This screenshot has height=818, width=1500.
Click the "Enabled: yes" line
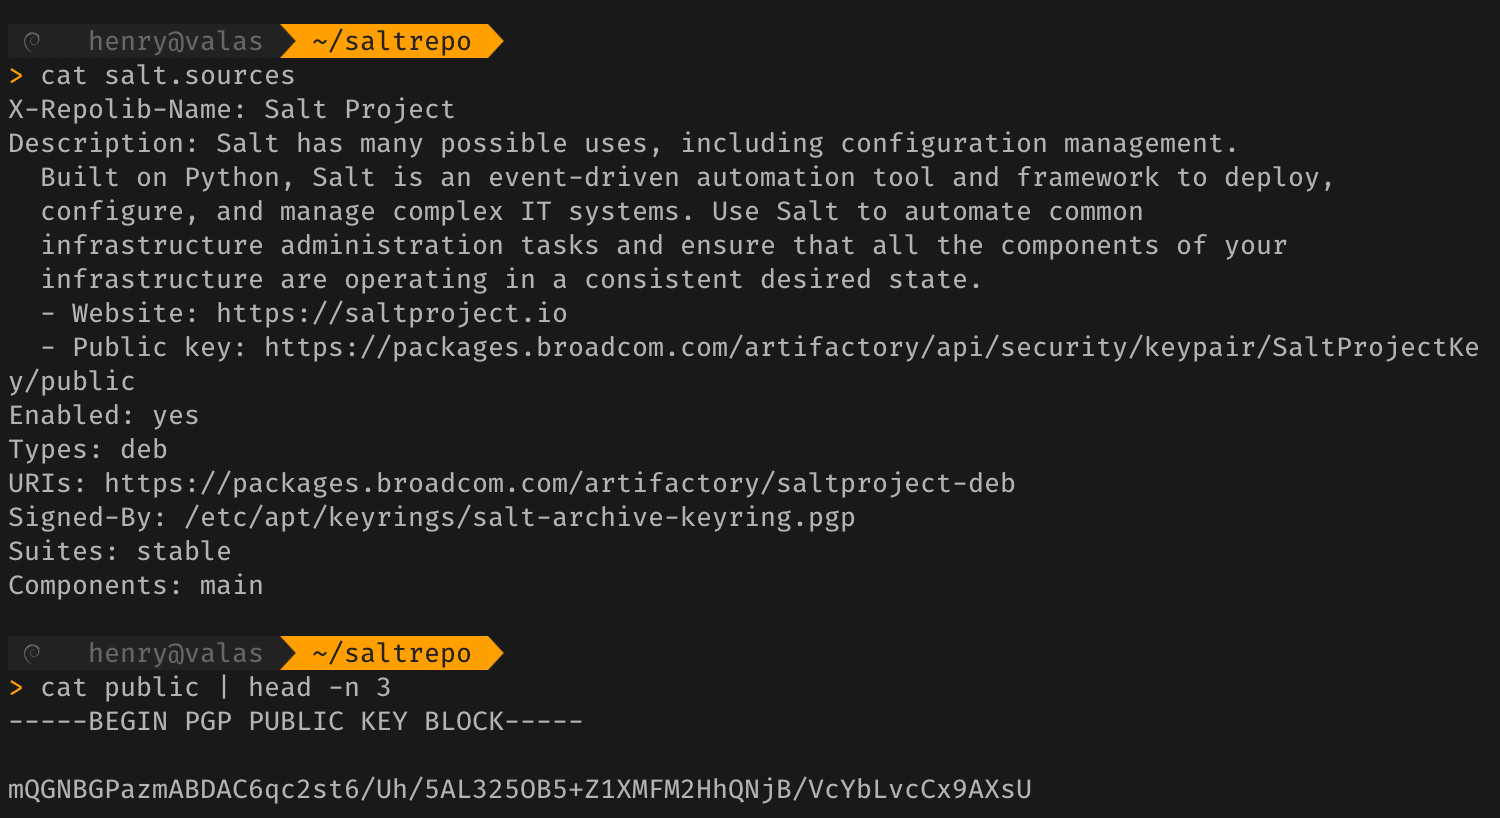pyautogui.click(x=104, y=415)
